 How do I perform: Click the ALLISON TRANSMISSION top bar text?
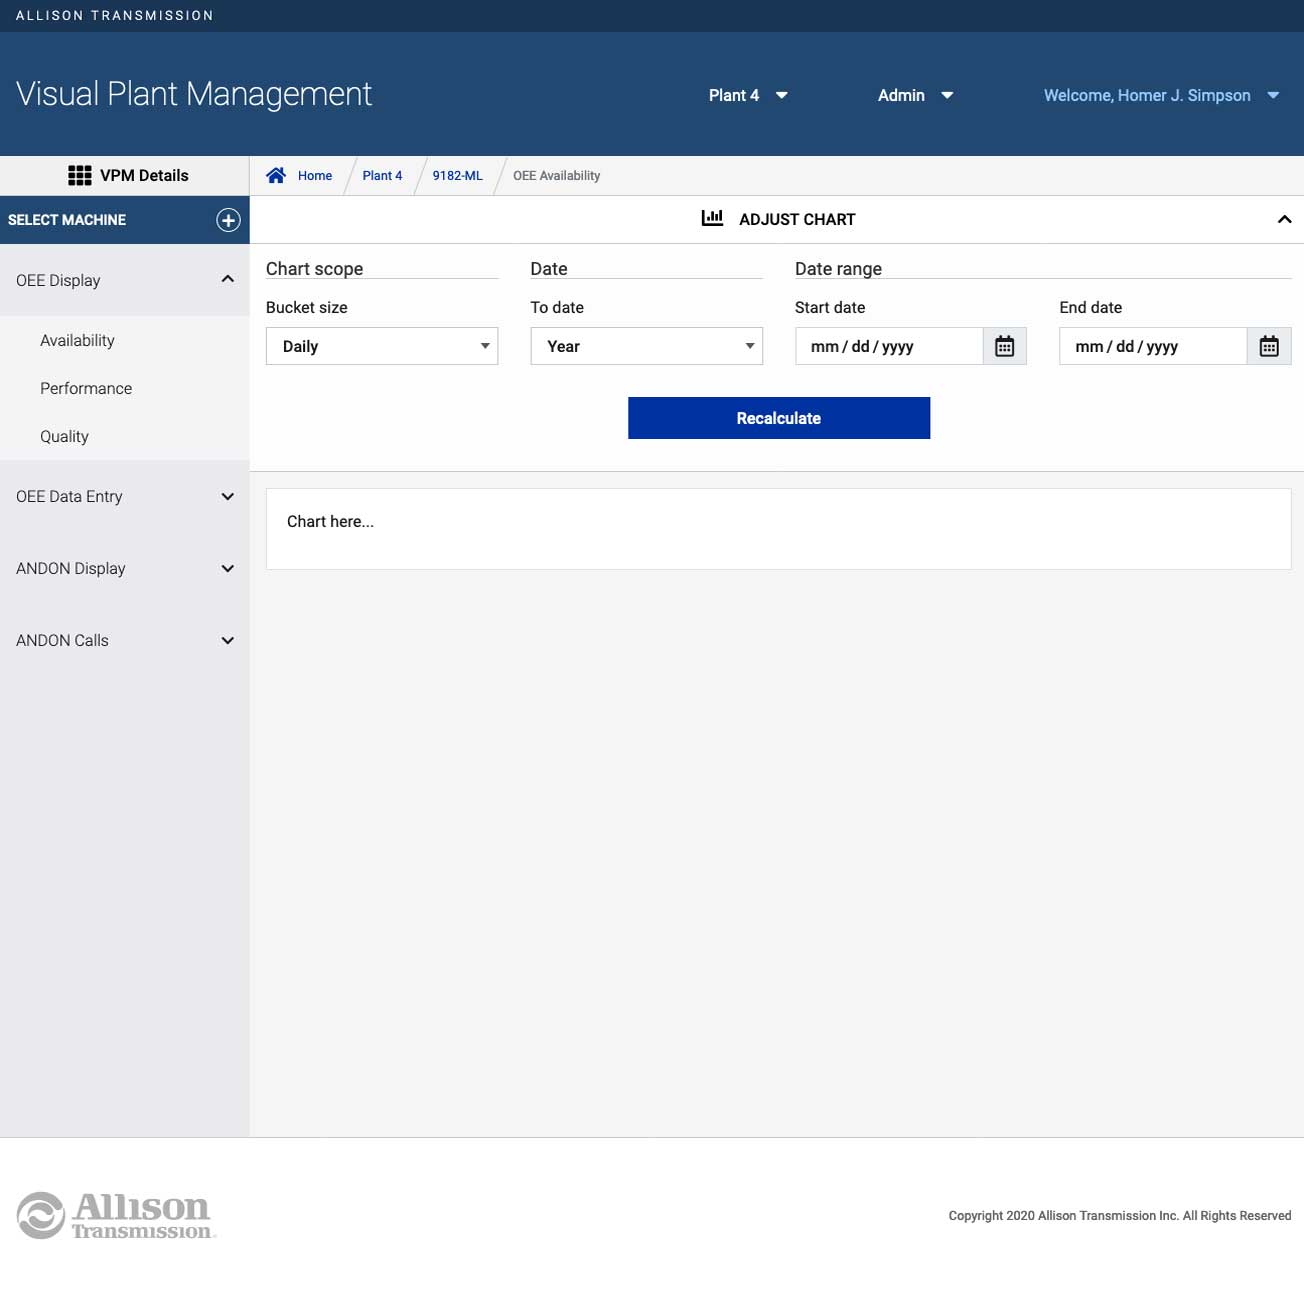(115, 15)
